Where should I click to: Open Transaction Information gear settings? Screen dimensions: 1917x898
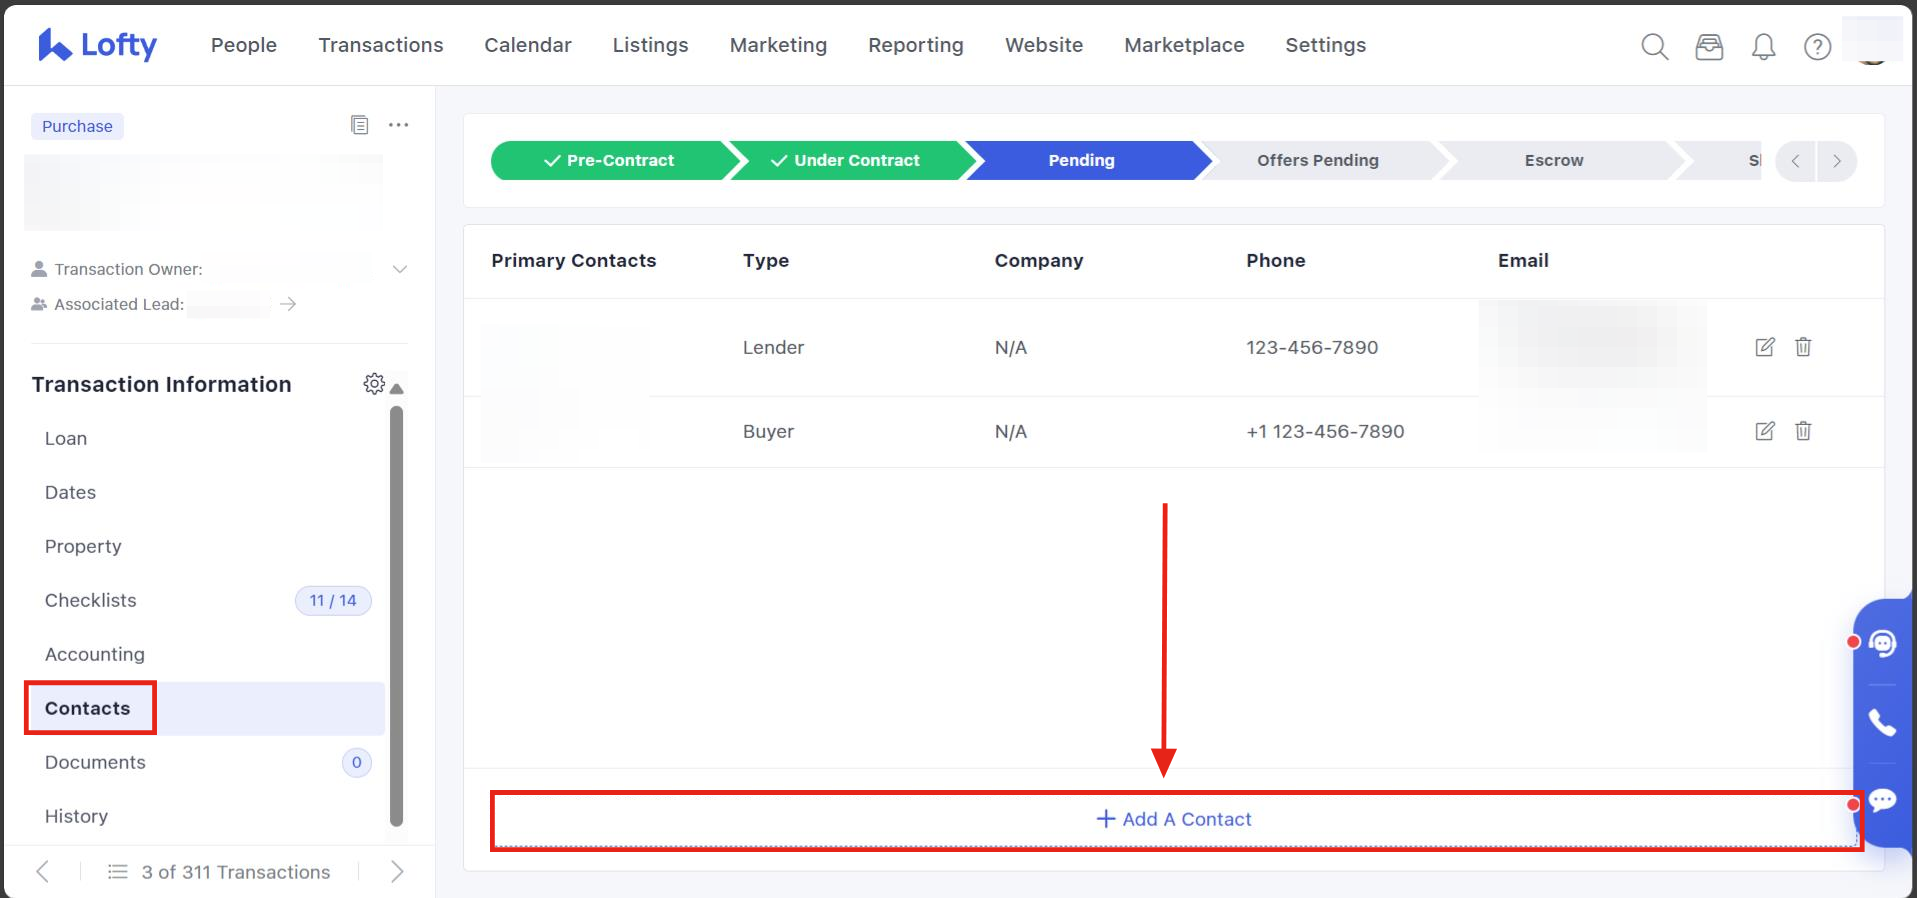click(x=374, y=384)
